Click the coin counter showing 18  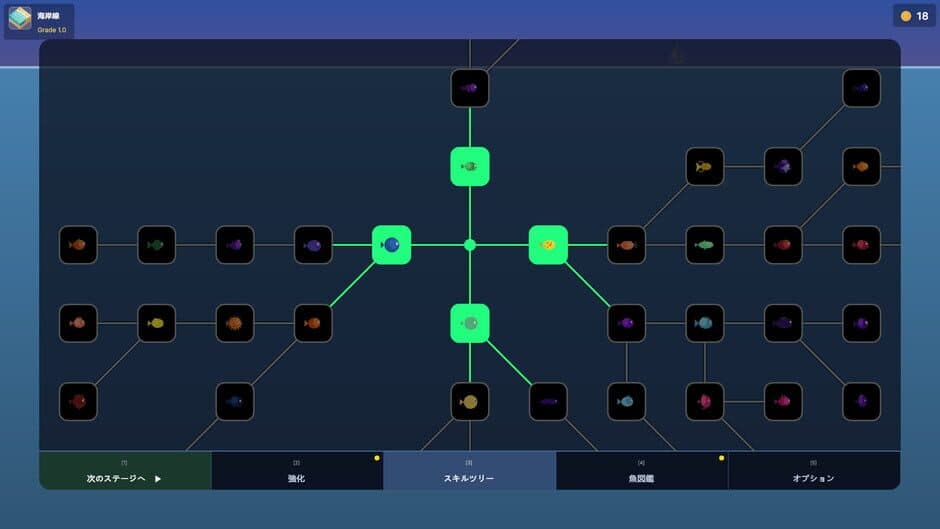click(914, 16)
